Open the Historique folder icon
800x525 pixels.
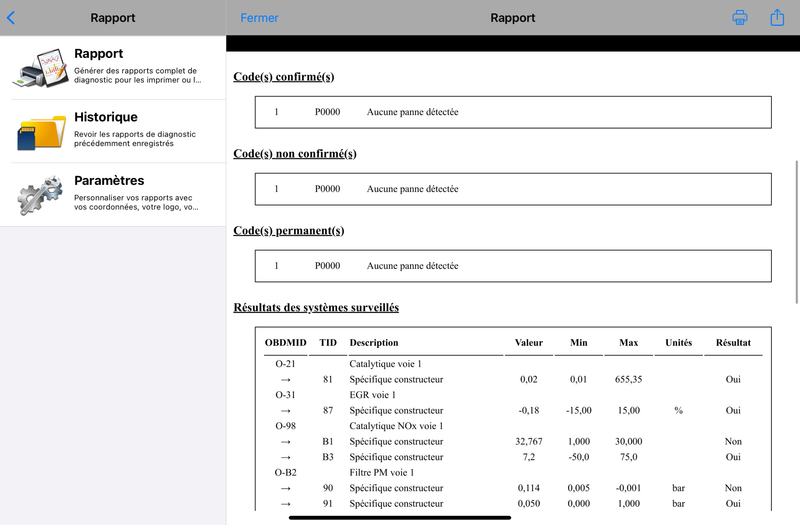pyautogui.click(x=41, y=132)
